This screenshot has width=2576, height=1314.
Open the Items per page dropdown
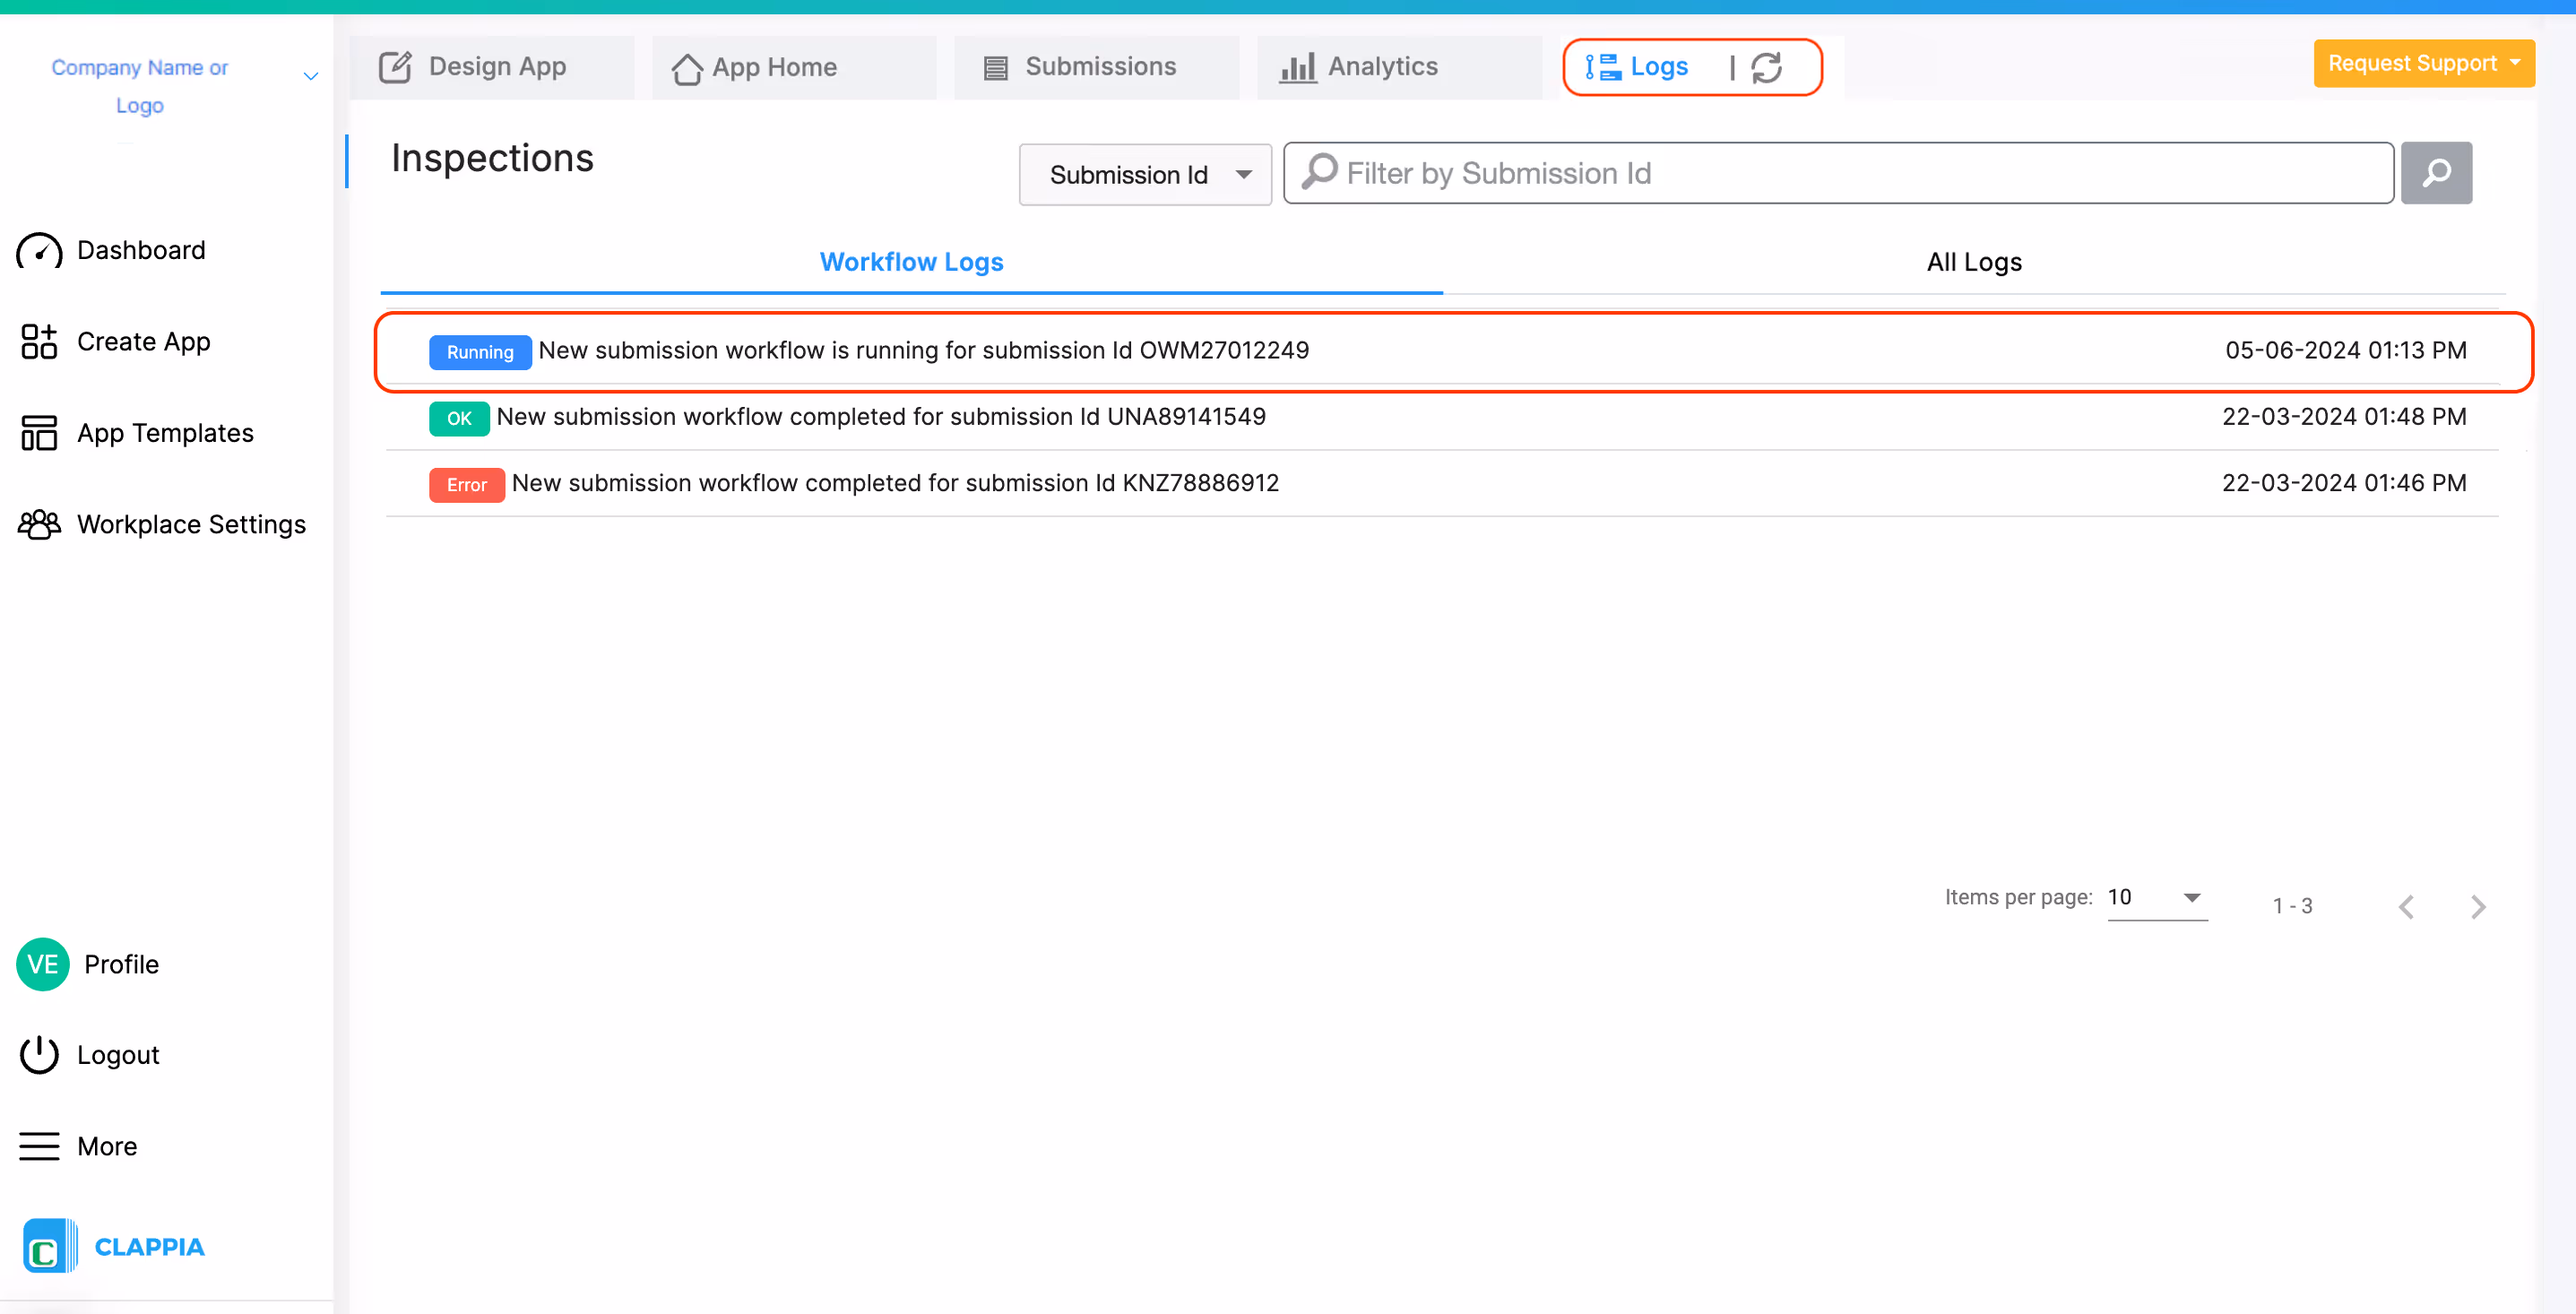(2156, 897)
